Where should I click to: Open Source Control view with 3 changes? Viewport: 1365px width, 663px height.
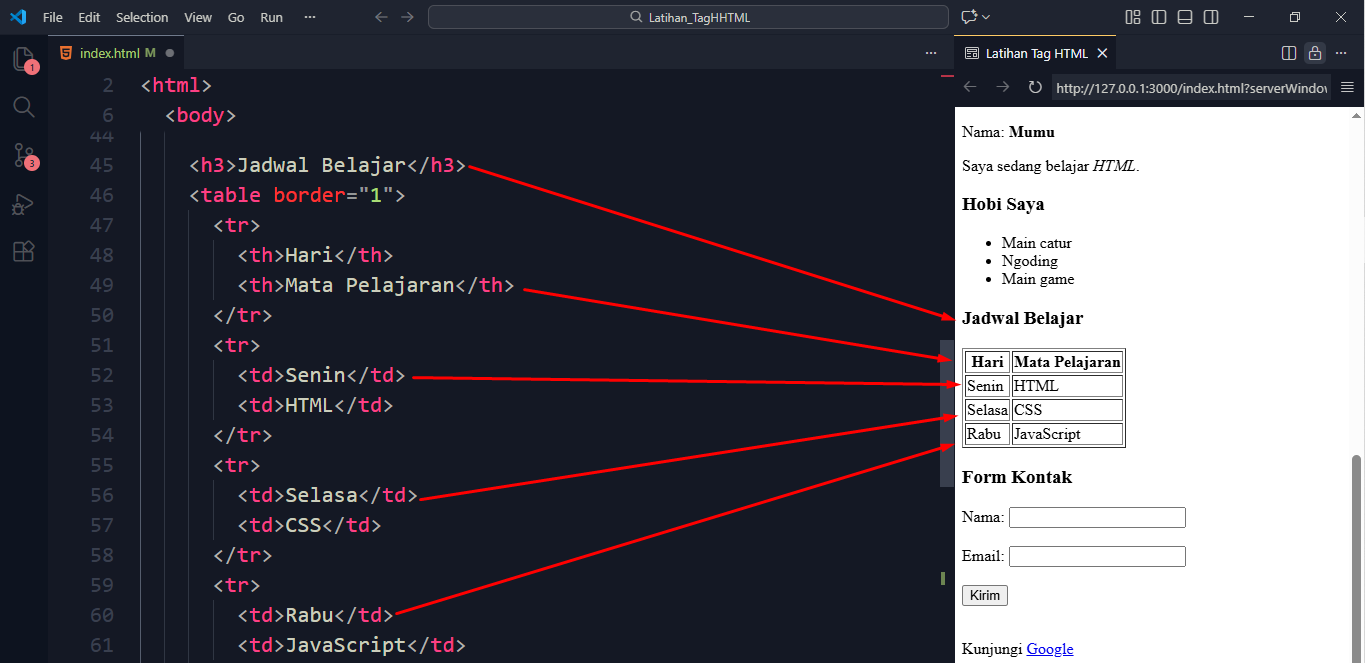pos(23,155)
